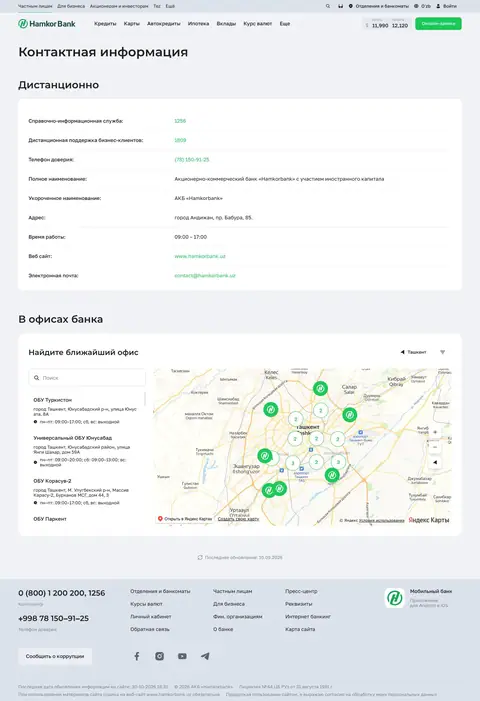The height and width of the screenshot is (701, 480).
Task: Open the site search magnifier icon
Action: [x=328, y=6]
